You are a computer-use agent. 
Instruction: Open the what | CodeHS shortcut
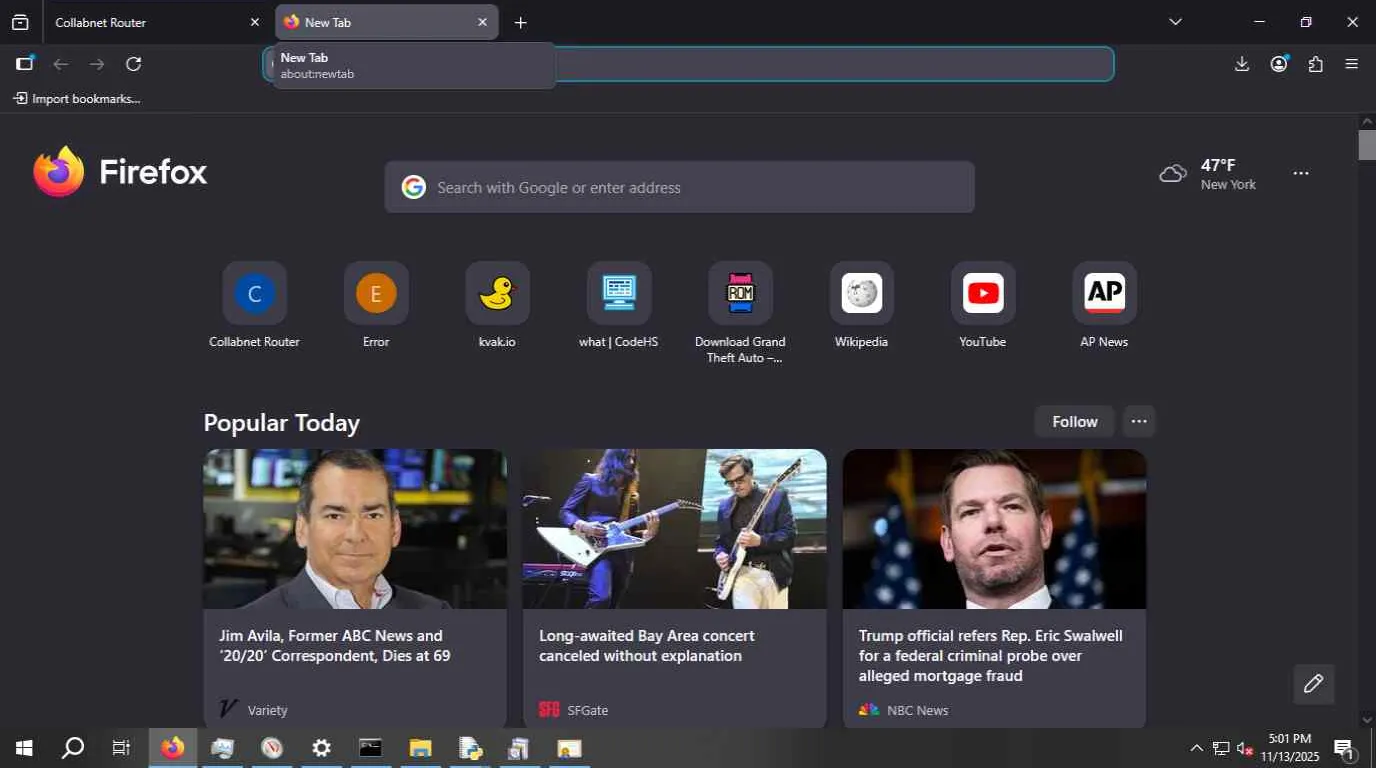(618, 305)
